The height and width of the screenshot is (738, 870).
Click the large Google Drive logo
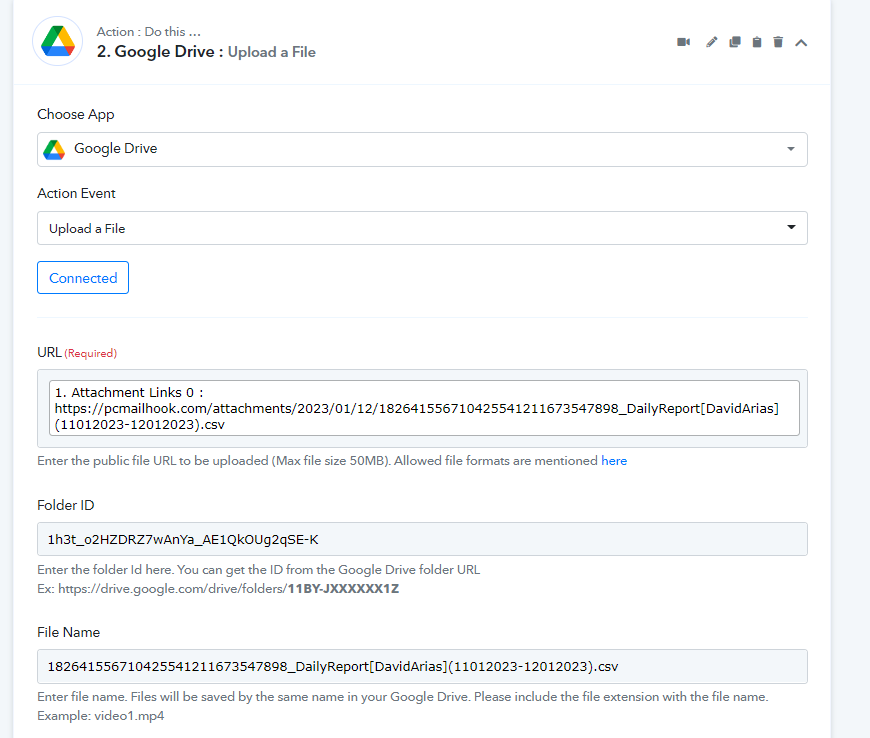pos(58,41)
